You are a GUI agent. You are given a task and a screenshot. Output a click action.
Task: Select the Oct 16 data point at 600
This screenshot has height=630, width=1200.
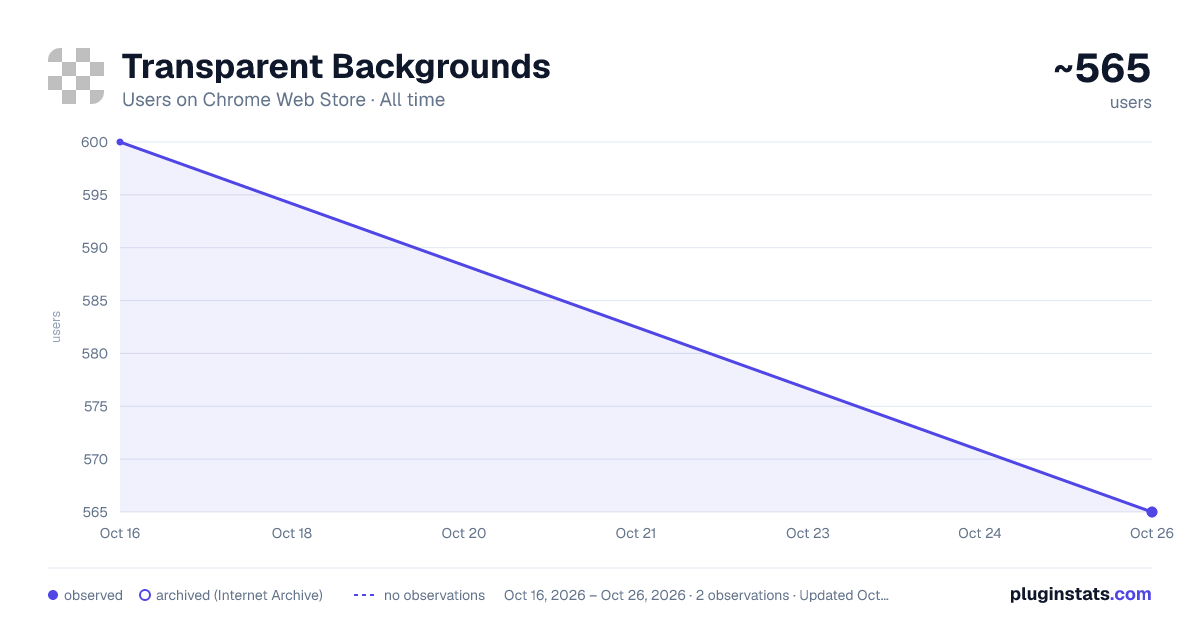tap(120, 142)
